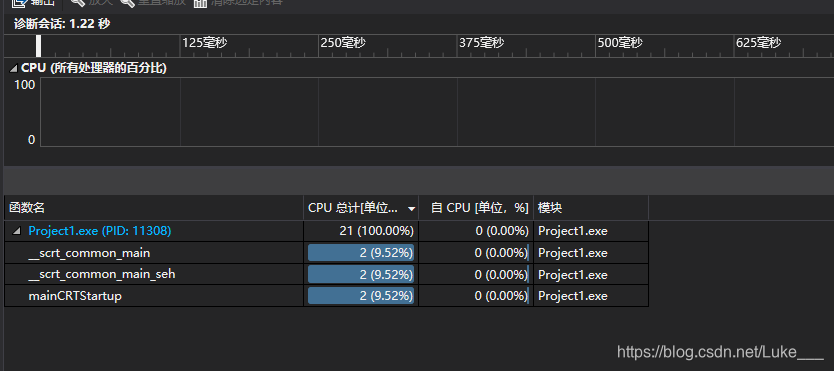Click the 2 (9.52%) bar for mainCRTStartup
This screenshot has height=371, width=834.
coord(361,296)
